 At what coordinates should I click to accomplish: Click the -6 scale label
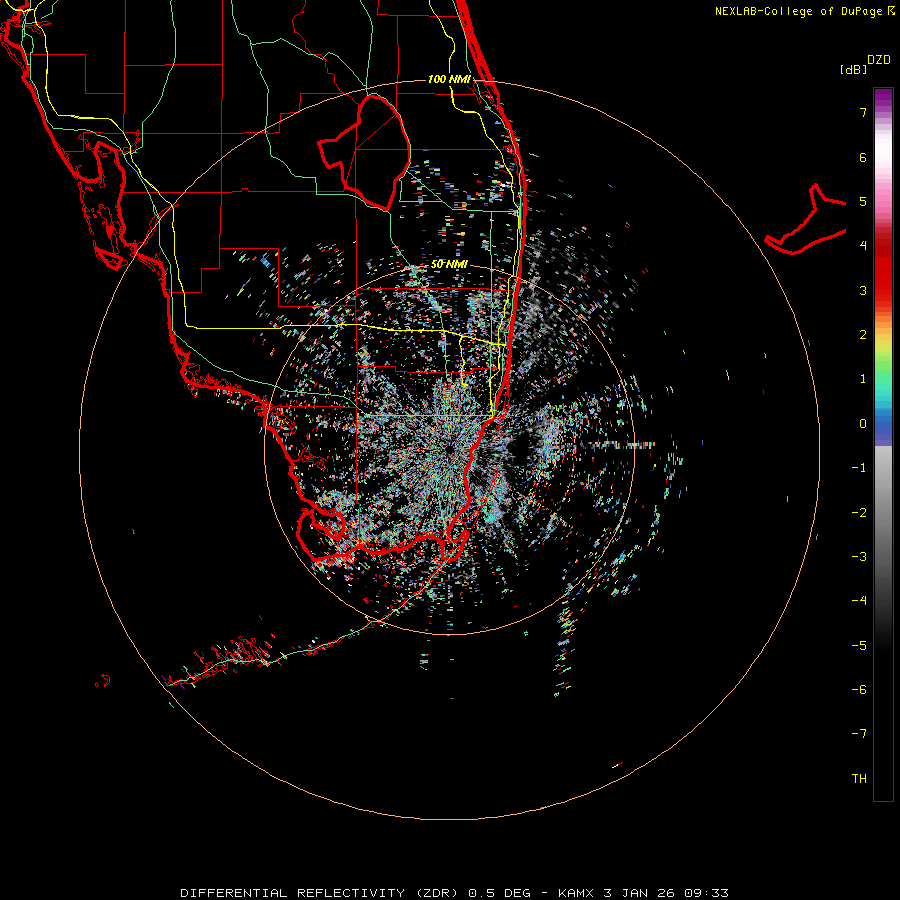[859, 690]
